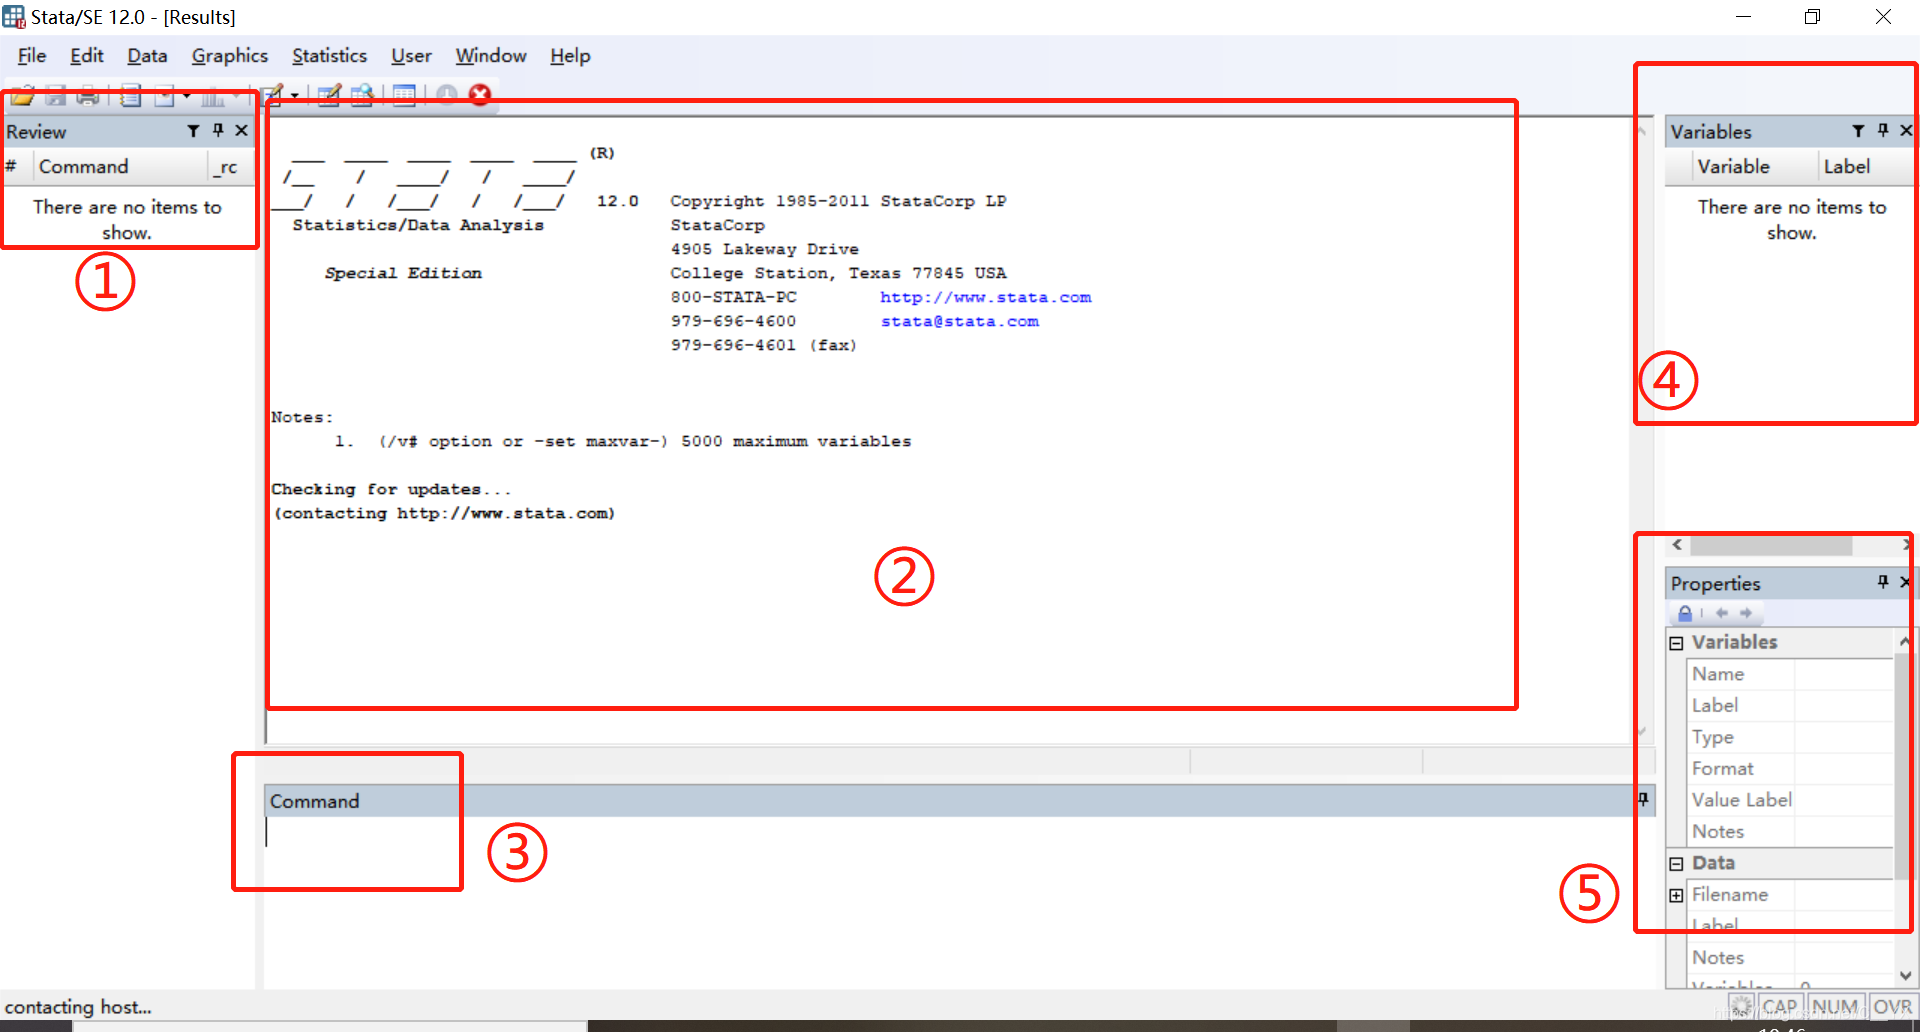Click the Properties next-variable arrow
The image size is (1920, 1032).
click(1746, 613)
